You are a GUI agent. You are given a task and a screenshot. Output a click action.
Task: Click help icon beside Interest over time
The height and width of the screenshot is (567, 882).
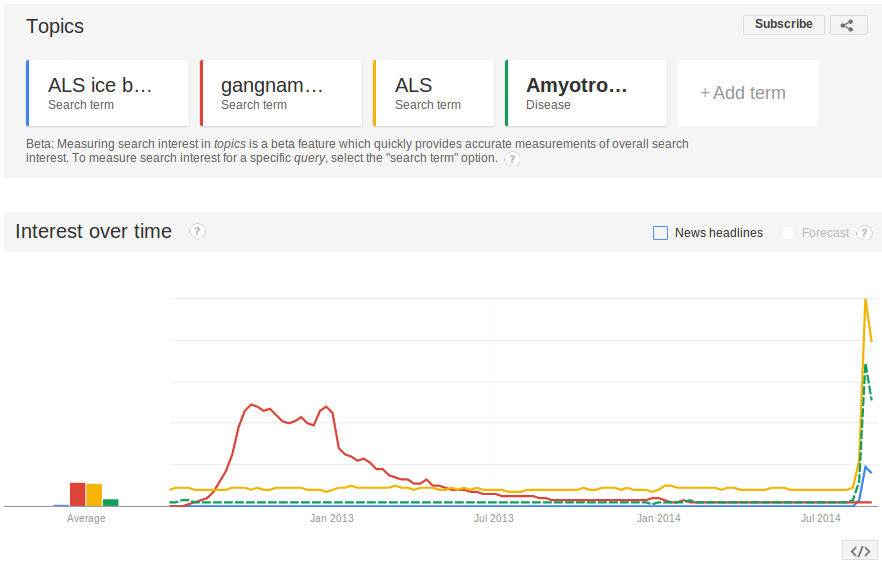(x=197, y=231)
